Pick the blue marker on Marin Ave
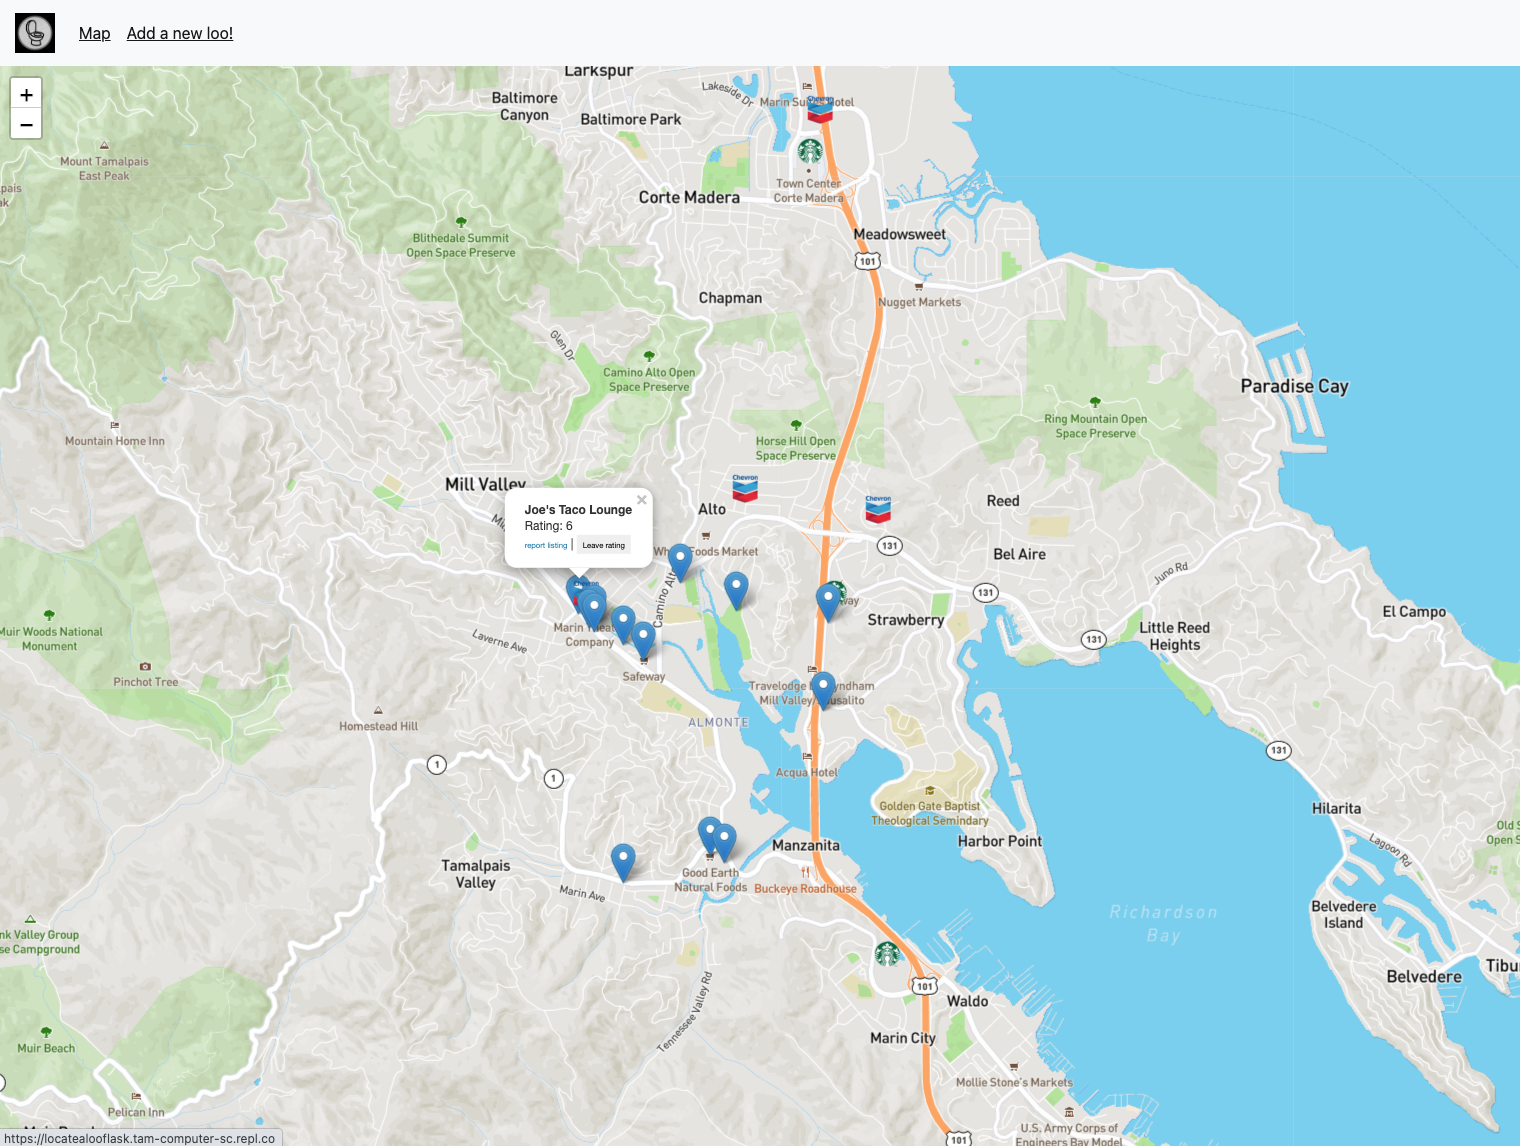Image resolution: width=1520 pixels, height=1146 pixels. (623, 860)
